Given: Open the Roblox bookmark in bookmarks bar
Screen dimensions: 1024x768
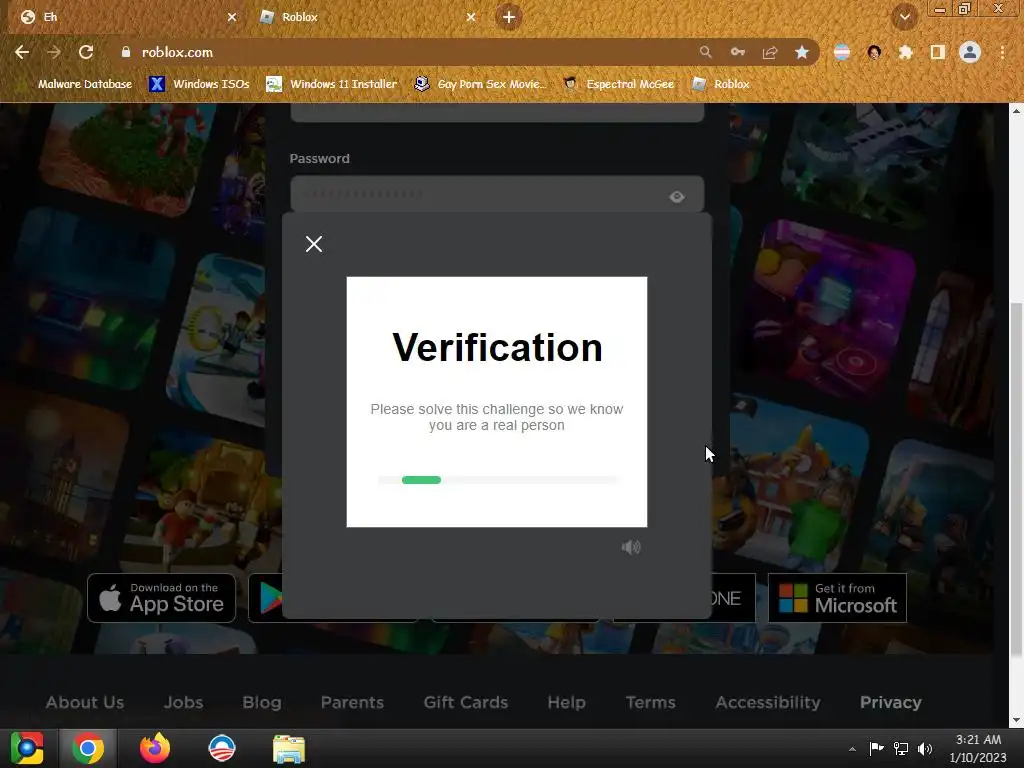Looking at the screenshot, I should (720, 84).
